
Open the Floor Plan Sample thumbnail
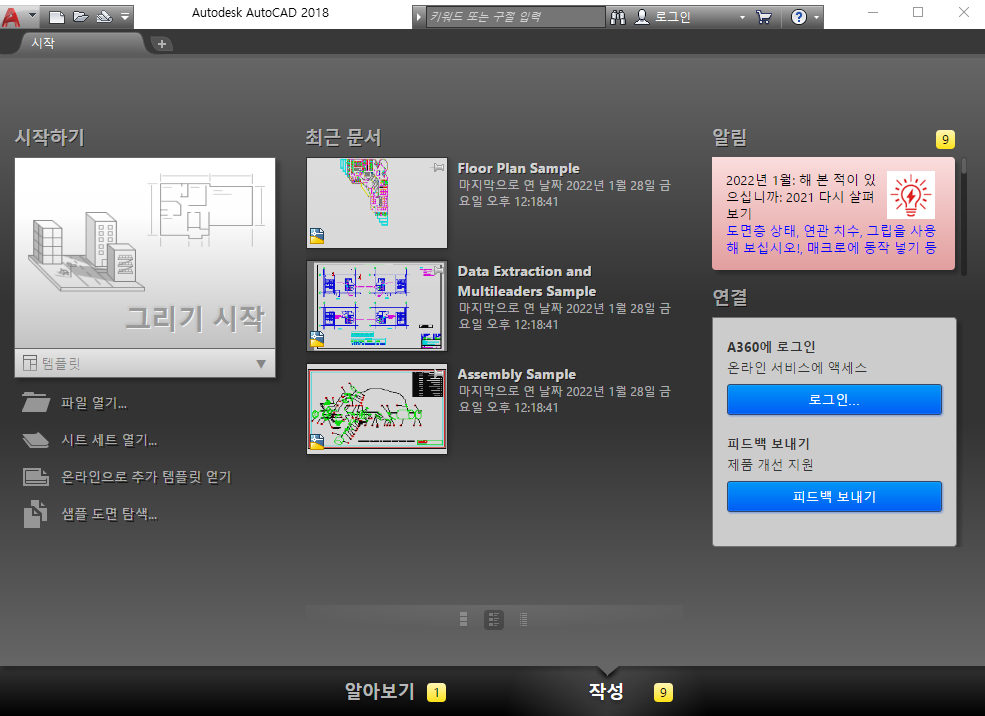[x=377, y=203]
